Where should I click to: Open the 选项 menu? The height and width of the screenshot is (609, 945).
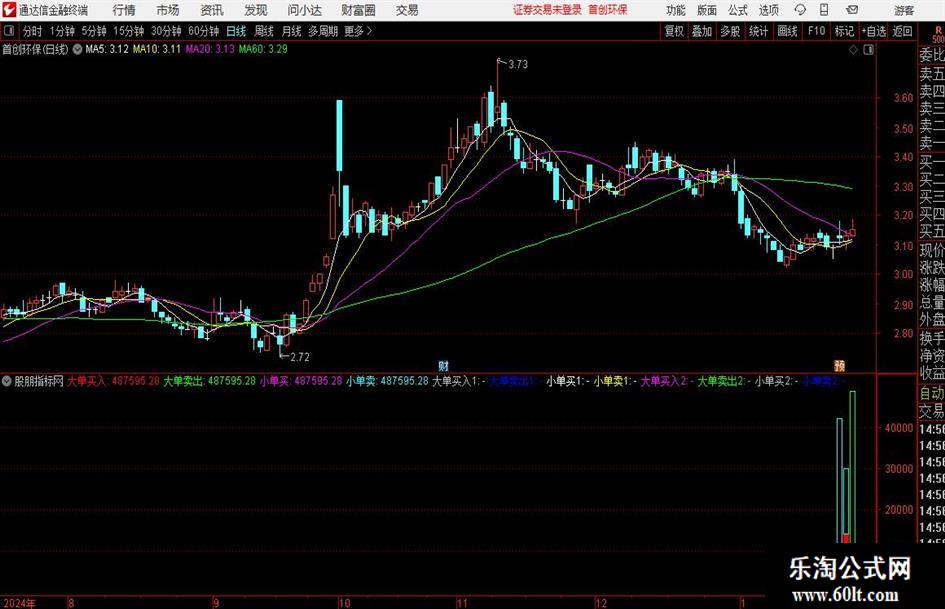coord(768,10)
